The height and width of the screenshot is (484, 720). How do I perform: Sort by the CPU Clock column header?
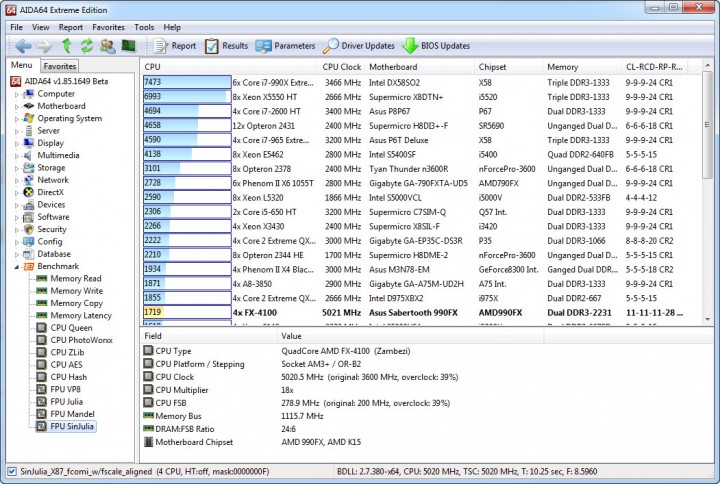pyautogui.click(x=342, y=67)
